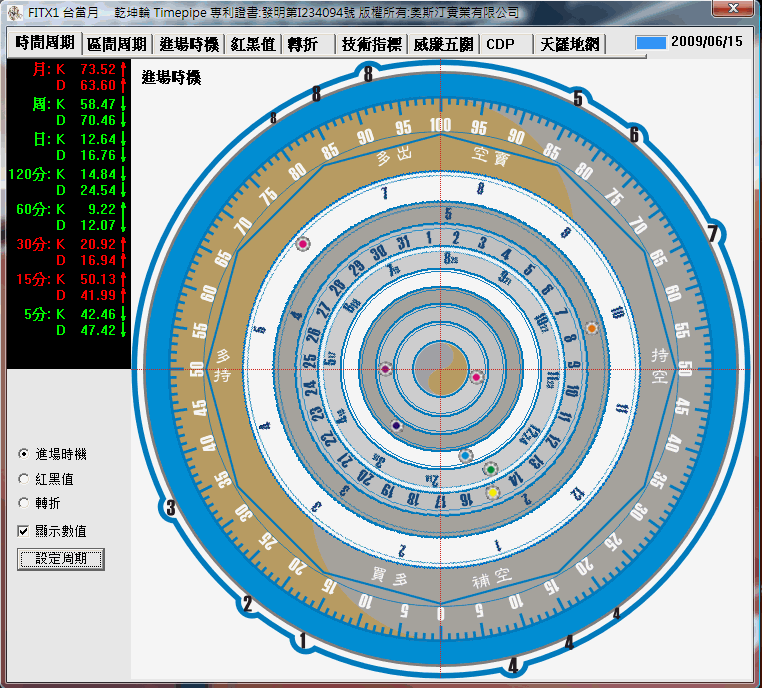Click the yellow marker dot near 15

click(x=492, y=493)
